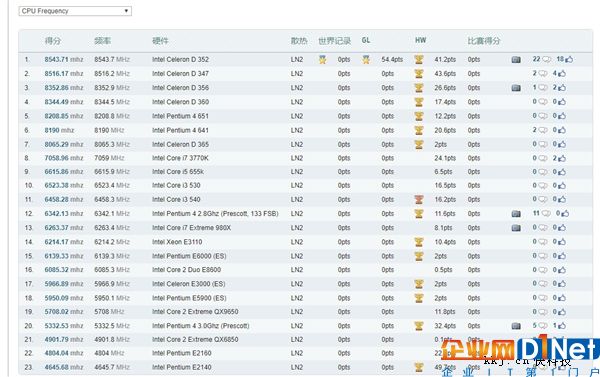The width and height of the screenshot is (600, 377).
Task: Click the 比赛得分 column header
Action: (484, 41)
